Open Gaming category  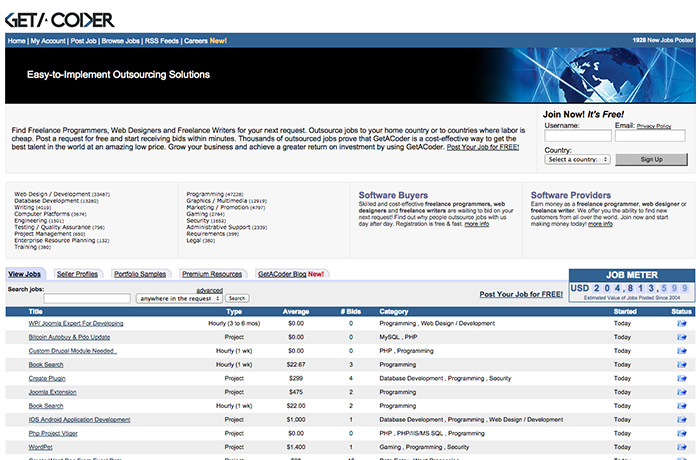coord(205,214)
